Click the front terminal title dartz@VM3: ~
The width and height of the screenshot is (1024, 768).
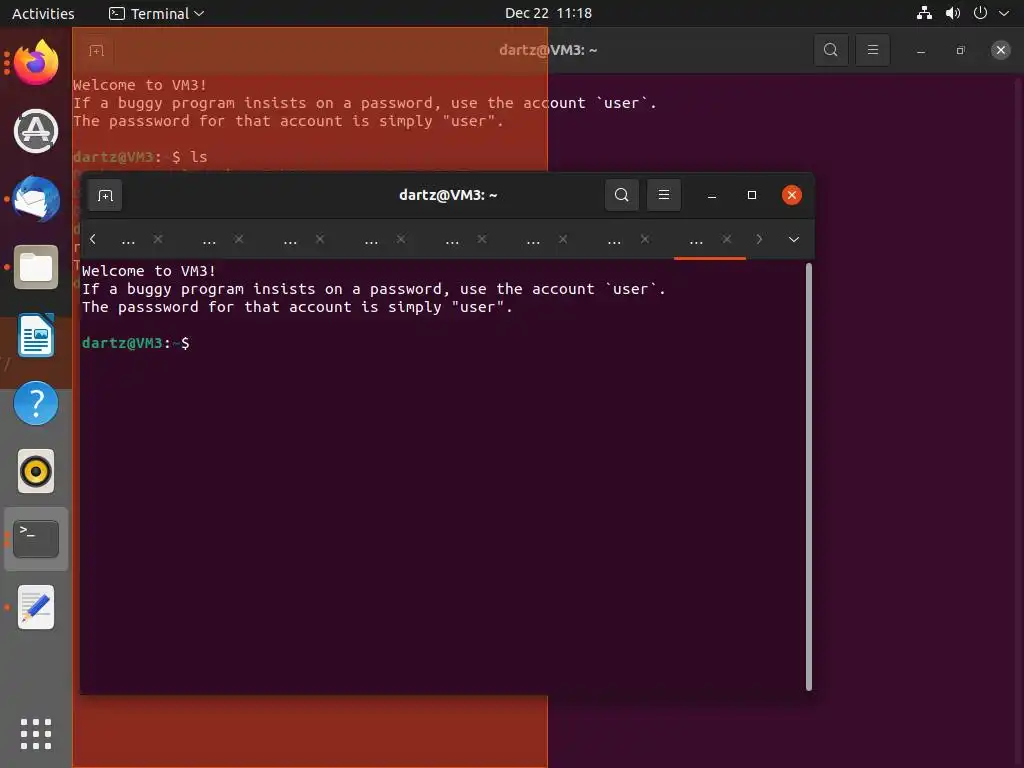point(448,195)
